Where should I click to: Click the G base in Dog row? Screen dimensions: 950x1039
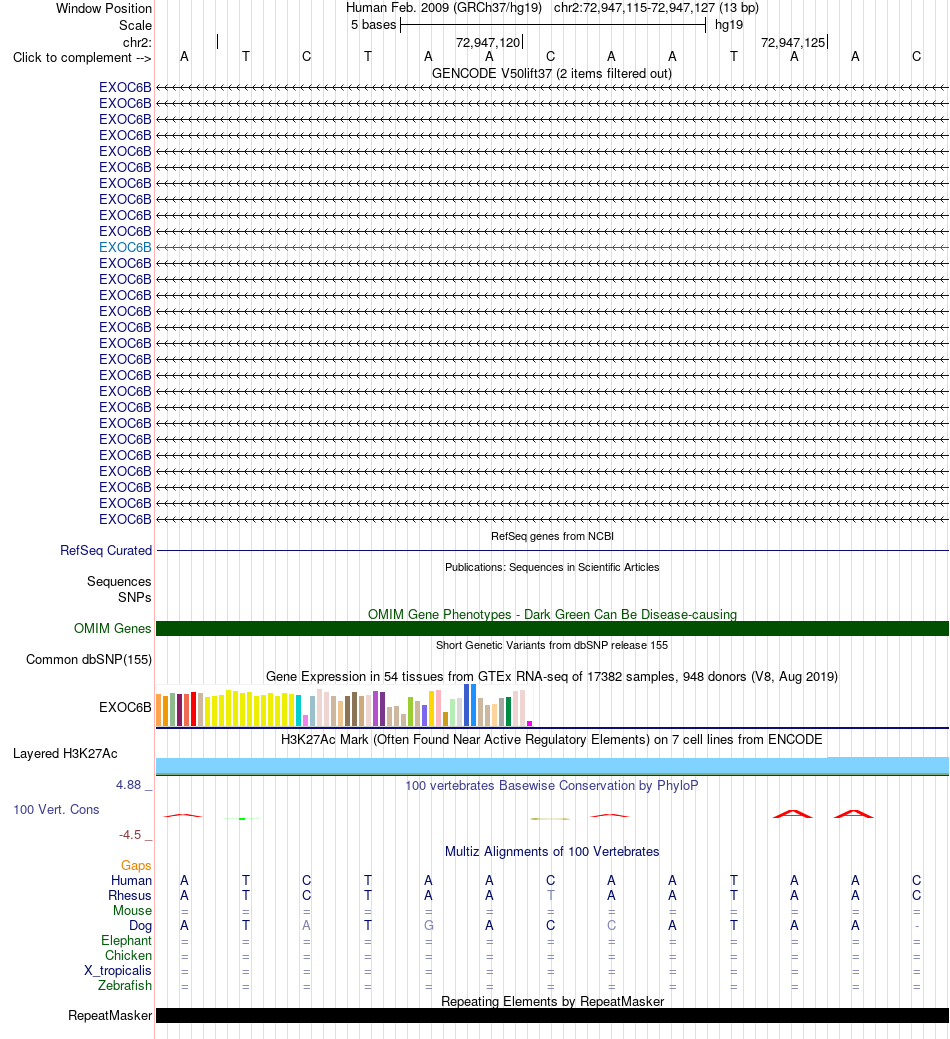tap(429, 926)
